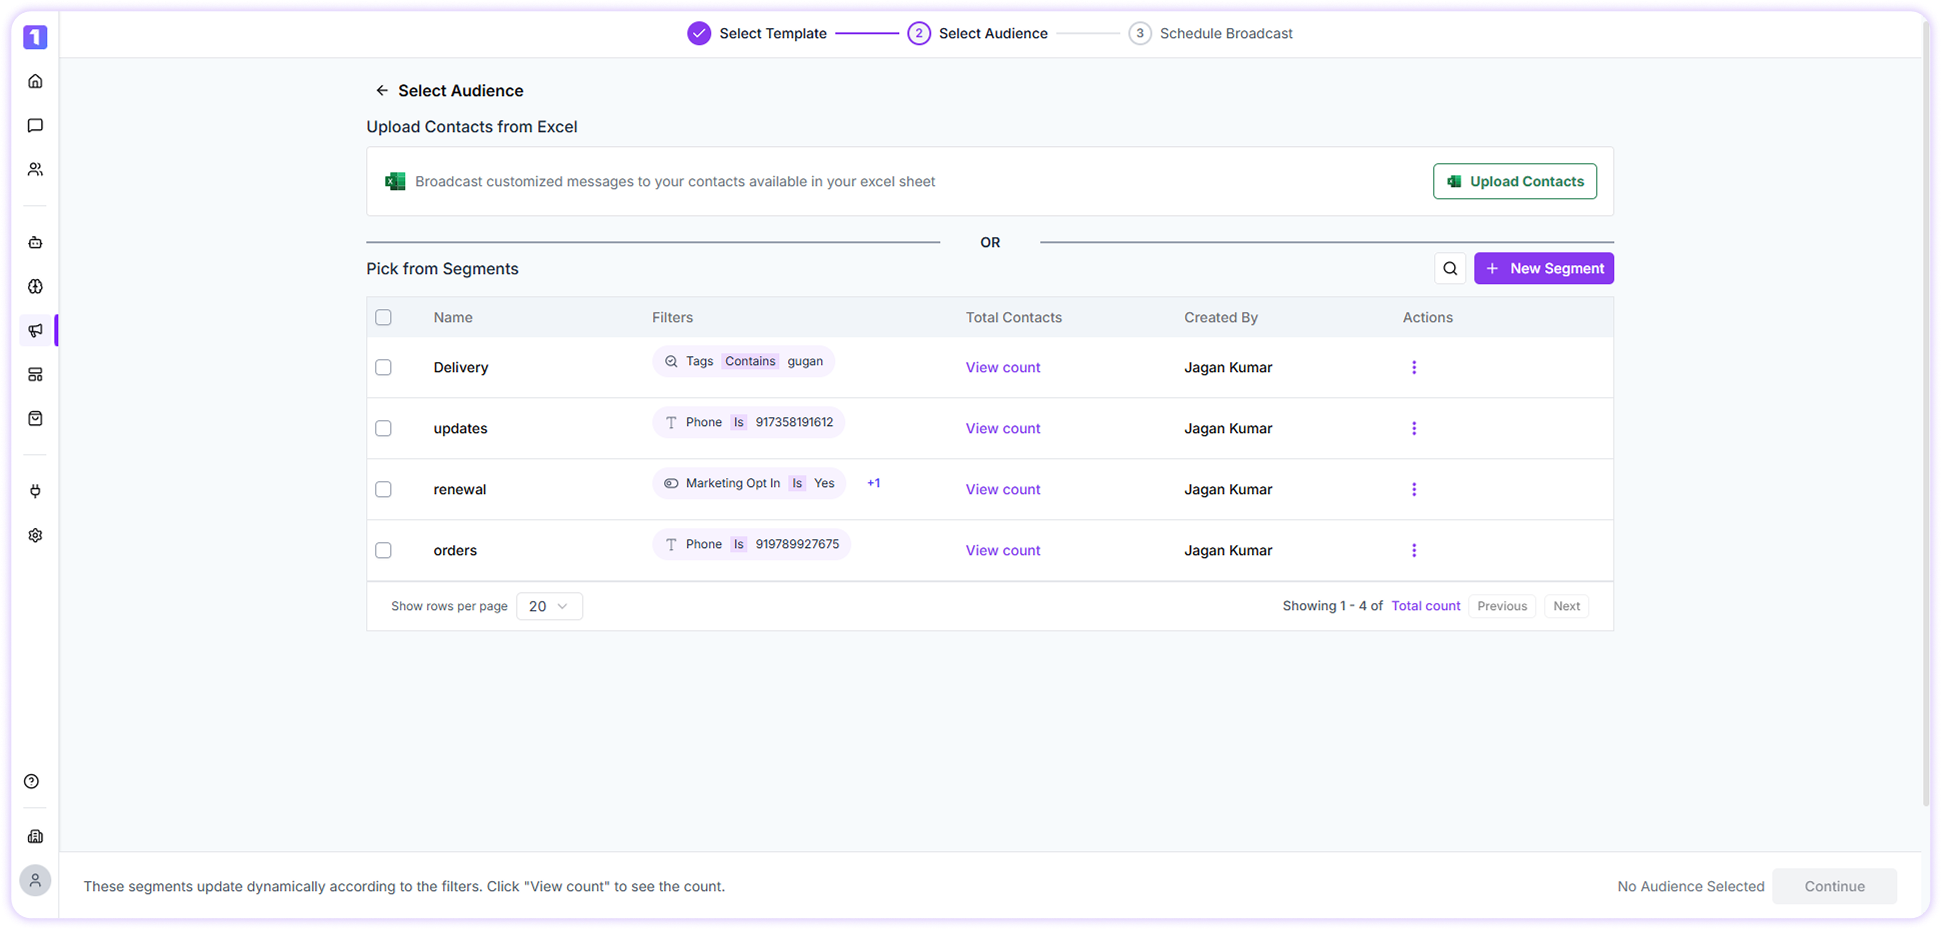Image resolution: width=1942 pixels, height=930 pixels.
Task: Click View count for renewal segment
Action: coord(1003,489)
